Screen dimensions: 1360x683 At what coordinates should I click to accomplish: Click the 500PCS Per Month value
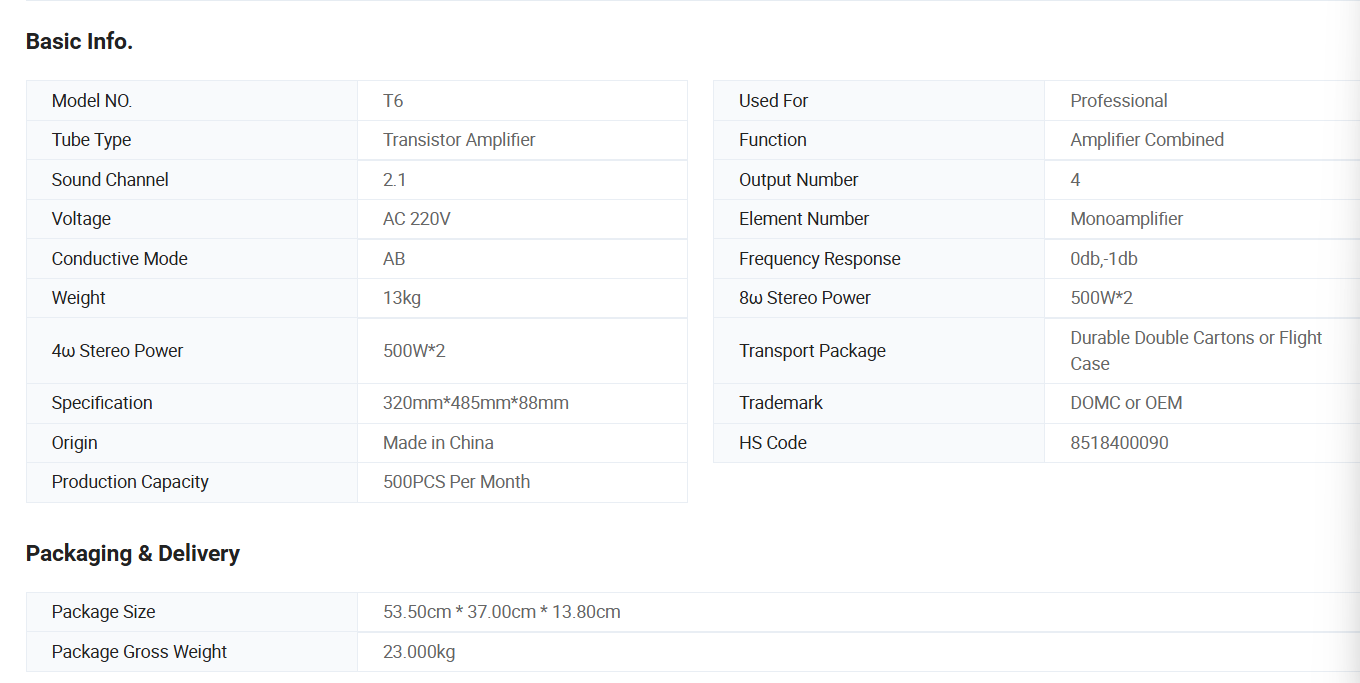click(x=456, y=482)
